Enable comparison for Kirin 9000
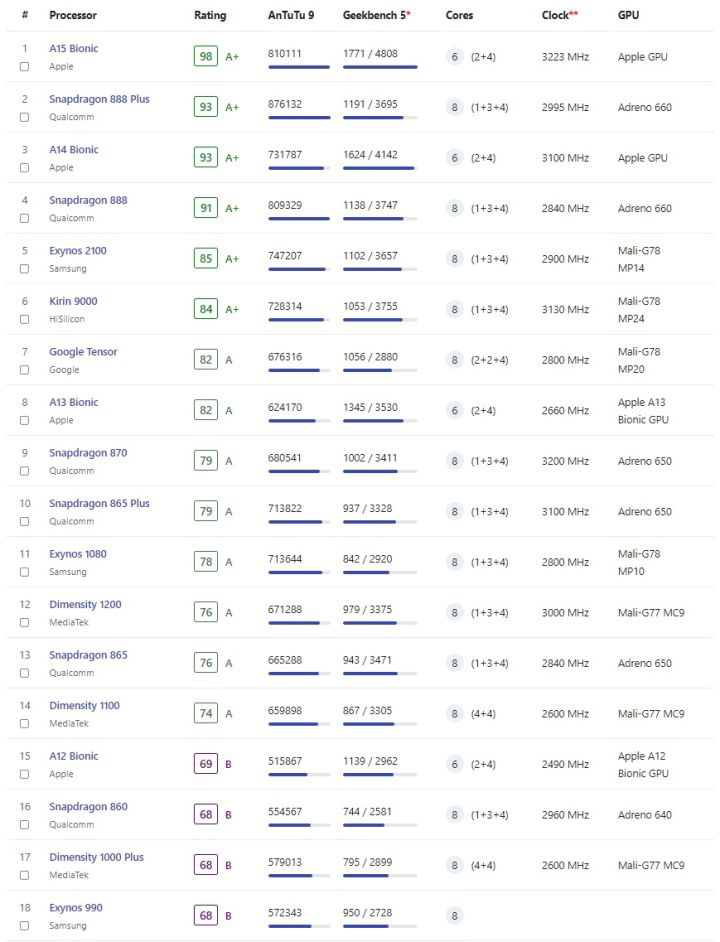This screenshot has width=720, height=942. [22, 320]
